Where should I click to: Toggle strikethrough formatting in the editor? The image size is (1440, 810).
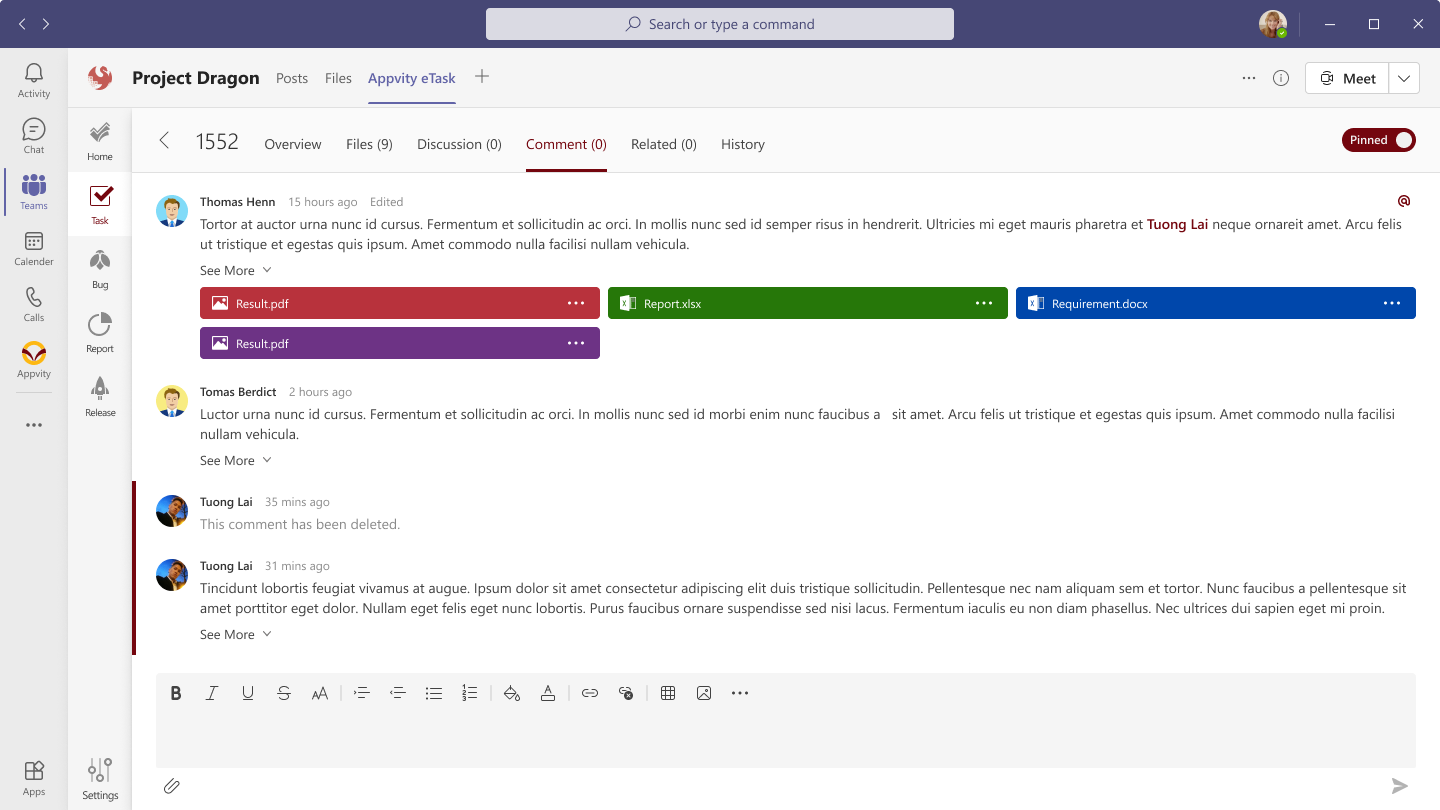[x=284, y=692]
